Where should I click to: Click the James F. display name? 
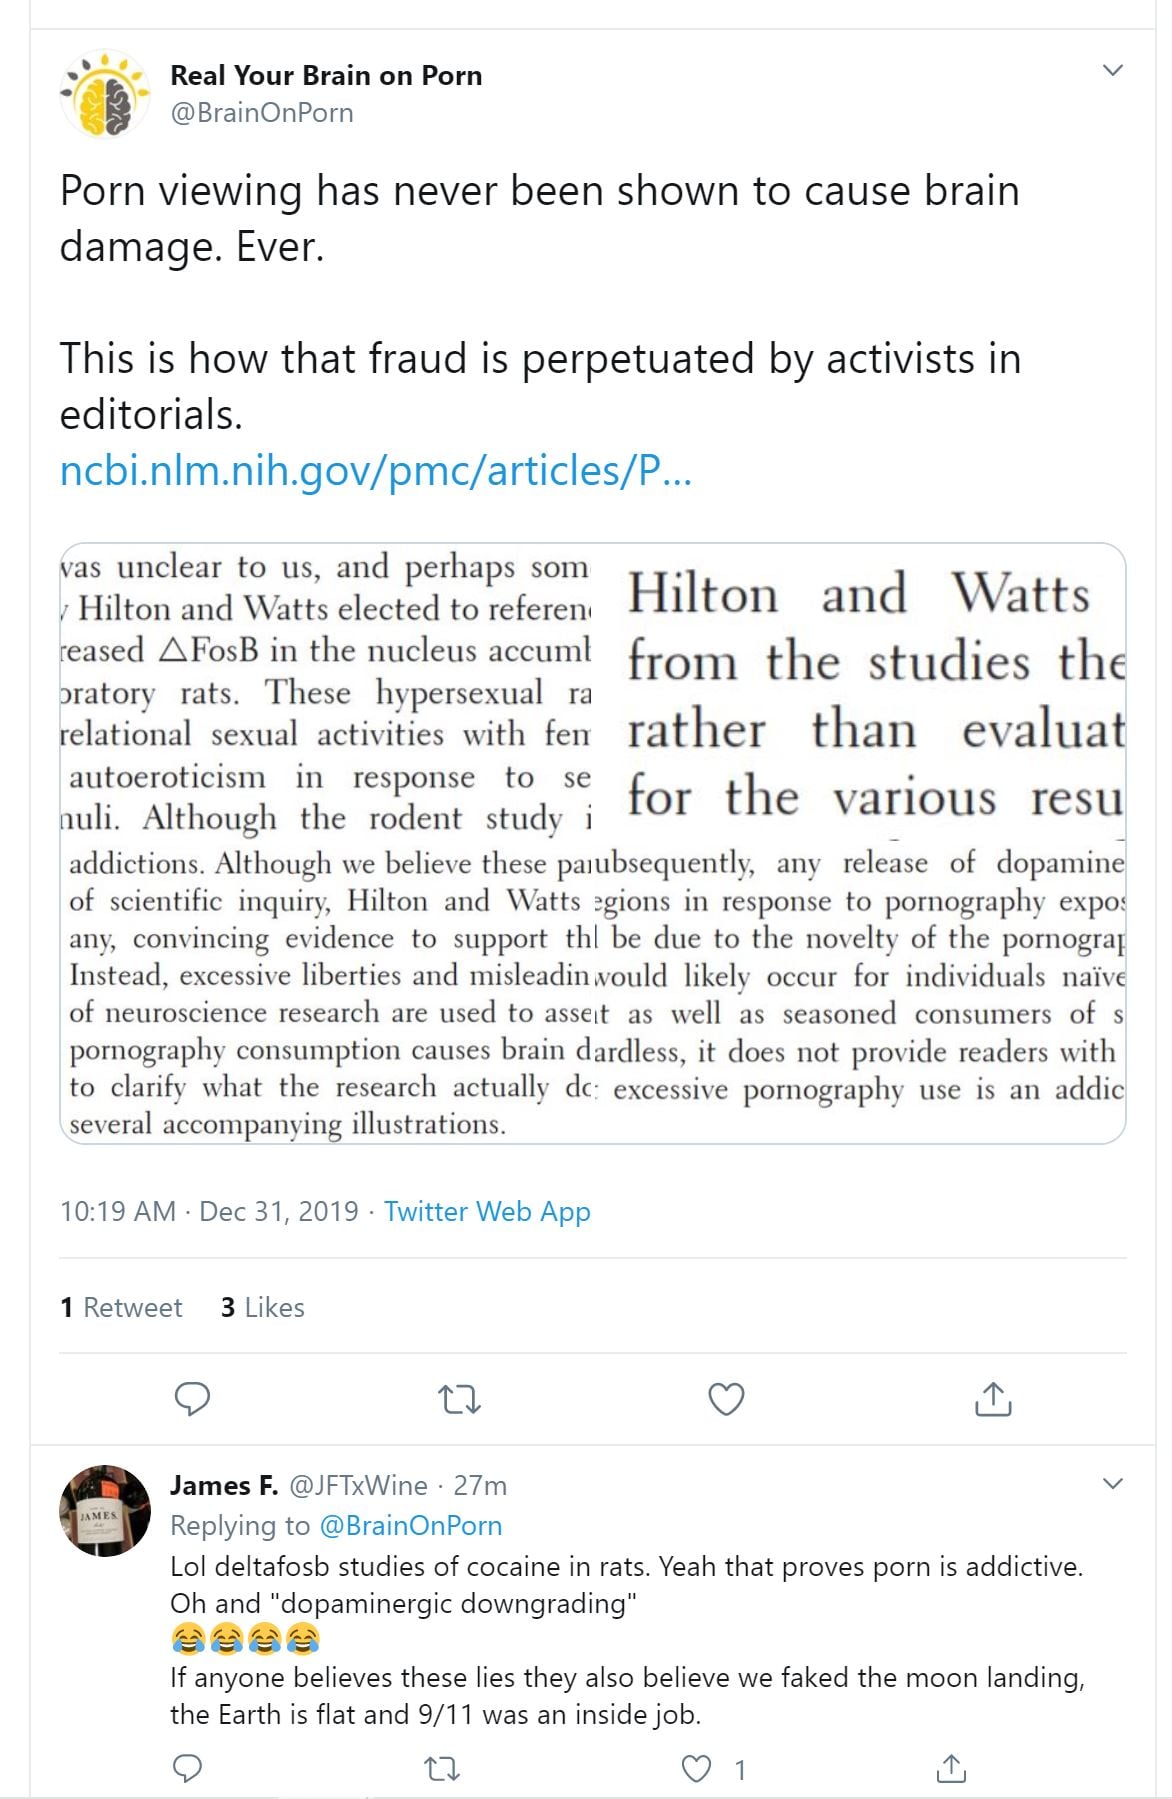[224, 1485]
